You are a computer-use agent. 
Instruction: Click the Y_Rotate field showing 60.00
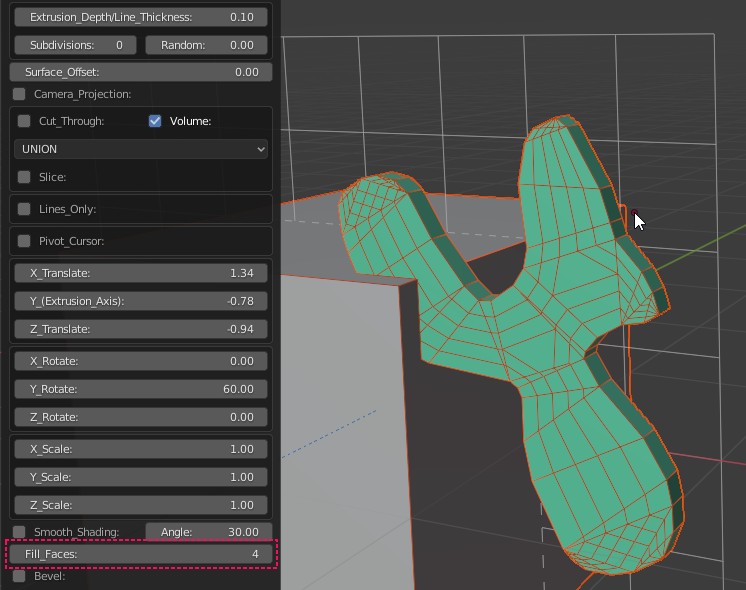tap(140, 389)
